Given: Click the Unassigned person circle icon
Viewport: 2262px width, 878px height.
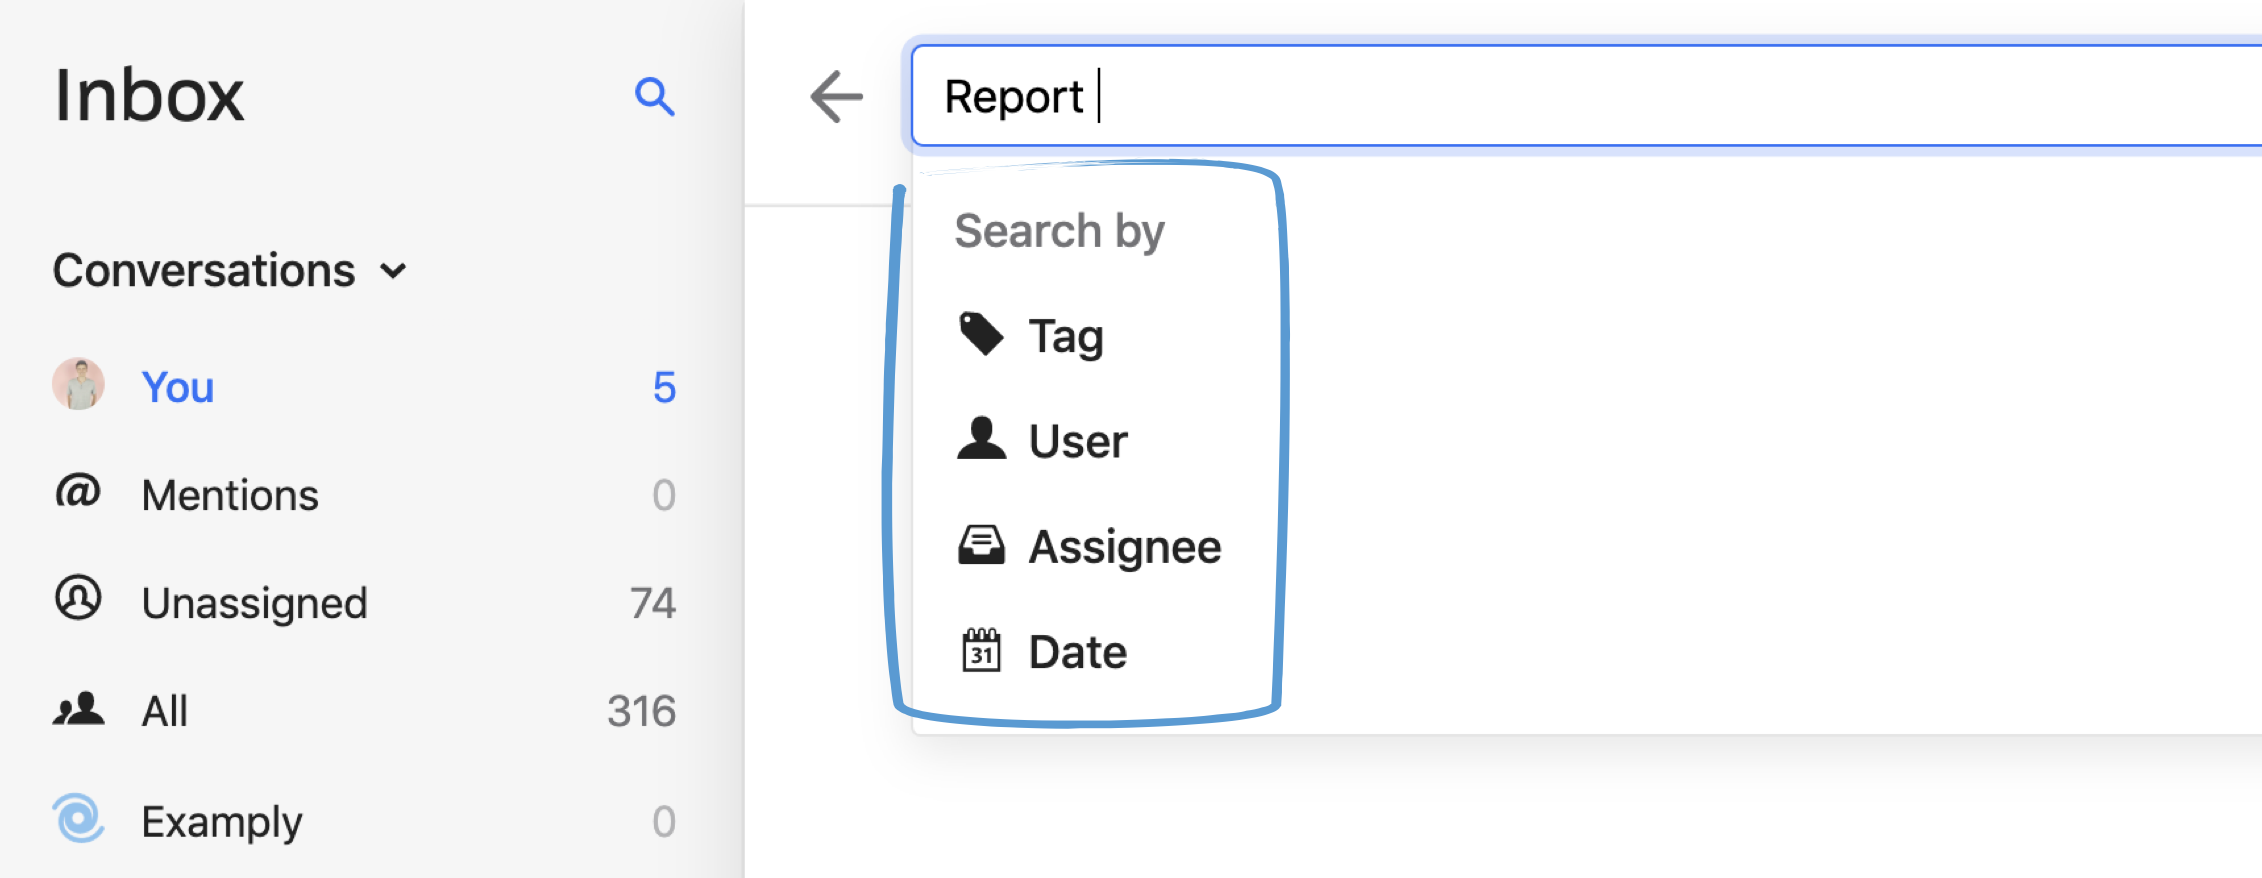Looking at the screenshot, I should pyautogui.click(x=78, y=598).
